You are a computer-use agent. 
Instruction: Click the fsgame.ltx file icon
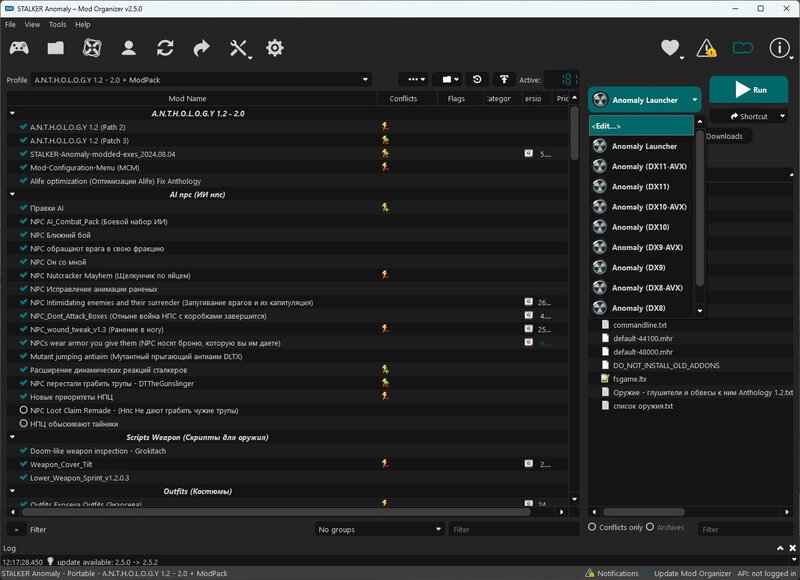tap(605, 379)
